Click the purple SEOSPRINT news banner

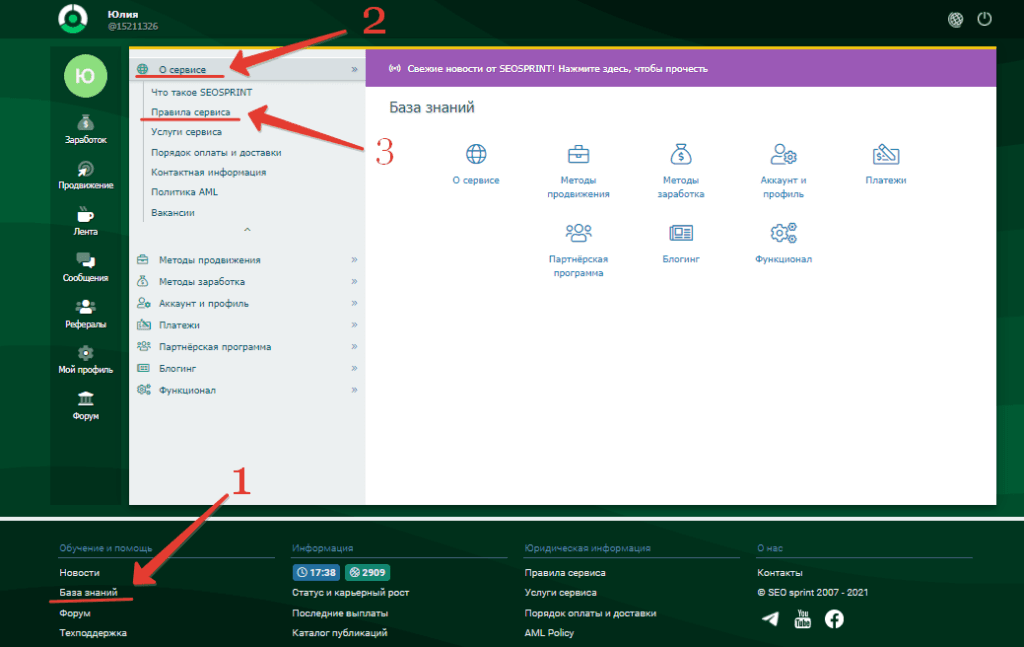click(x=680, y=69)
